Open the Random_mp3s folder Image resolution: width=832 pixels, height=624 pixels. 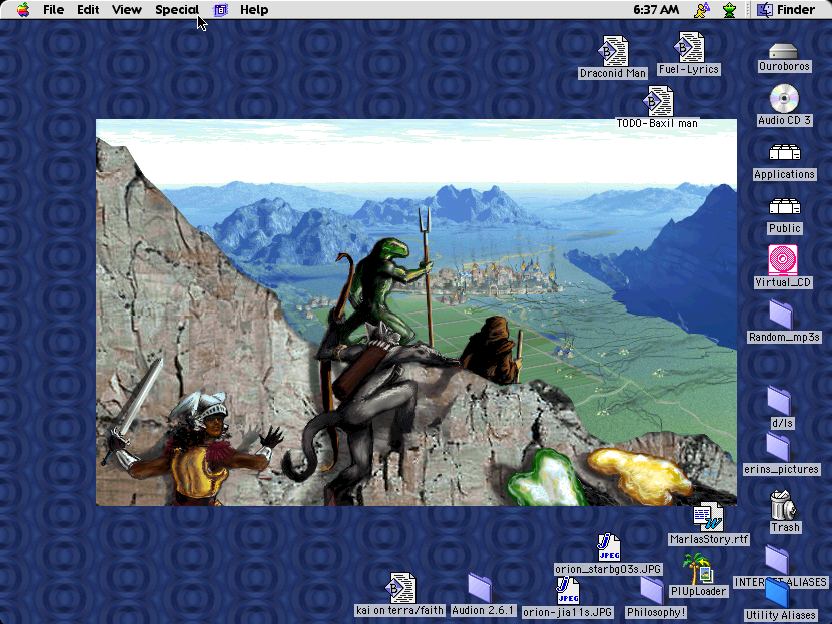click(783, 315)
